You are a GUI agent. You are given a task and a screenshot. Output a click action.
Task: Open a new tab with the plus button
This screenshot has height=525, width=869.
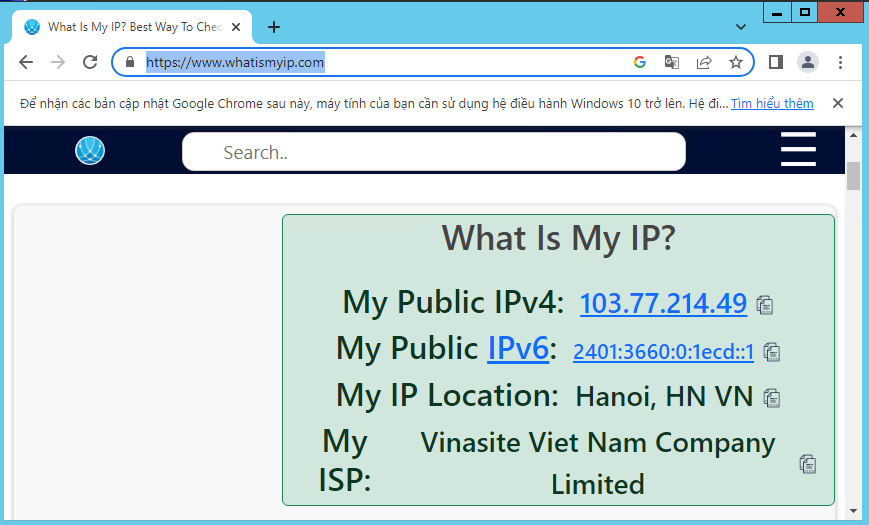click(x=274, y=27)
